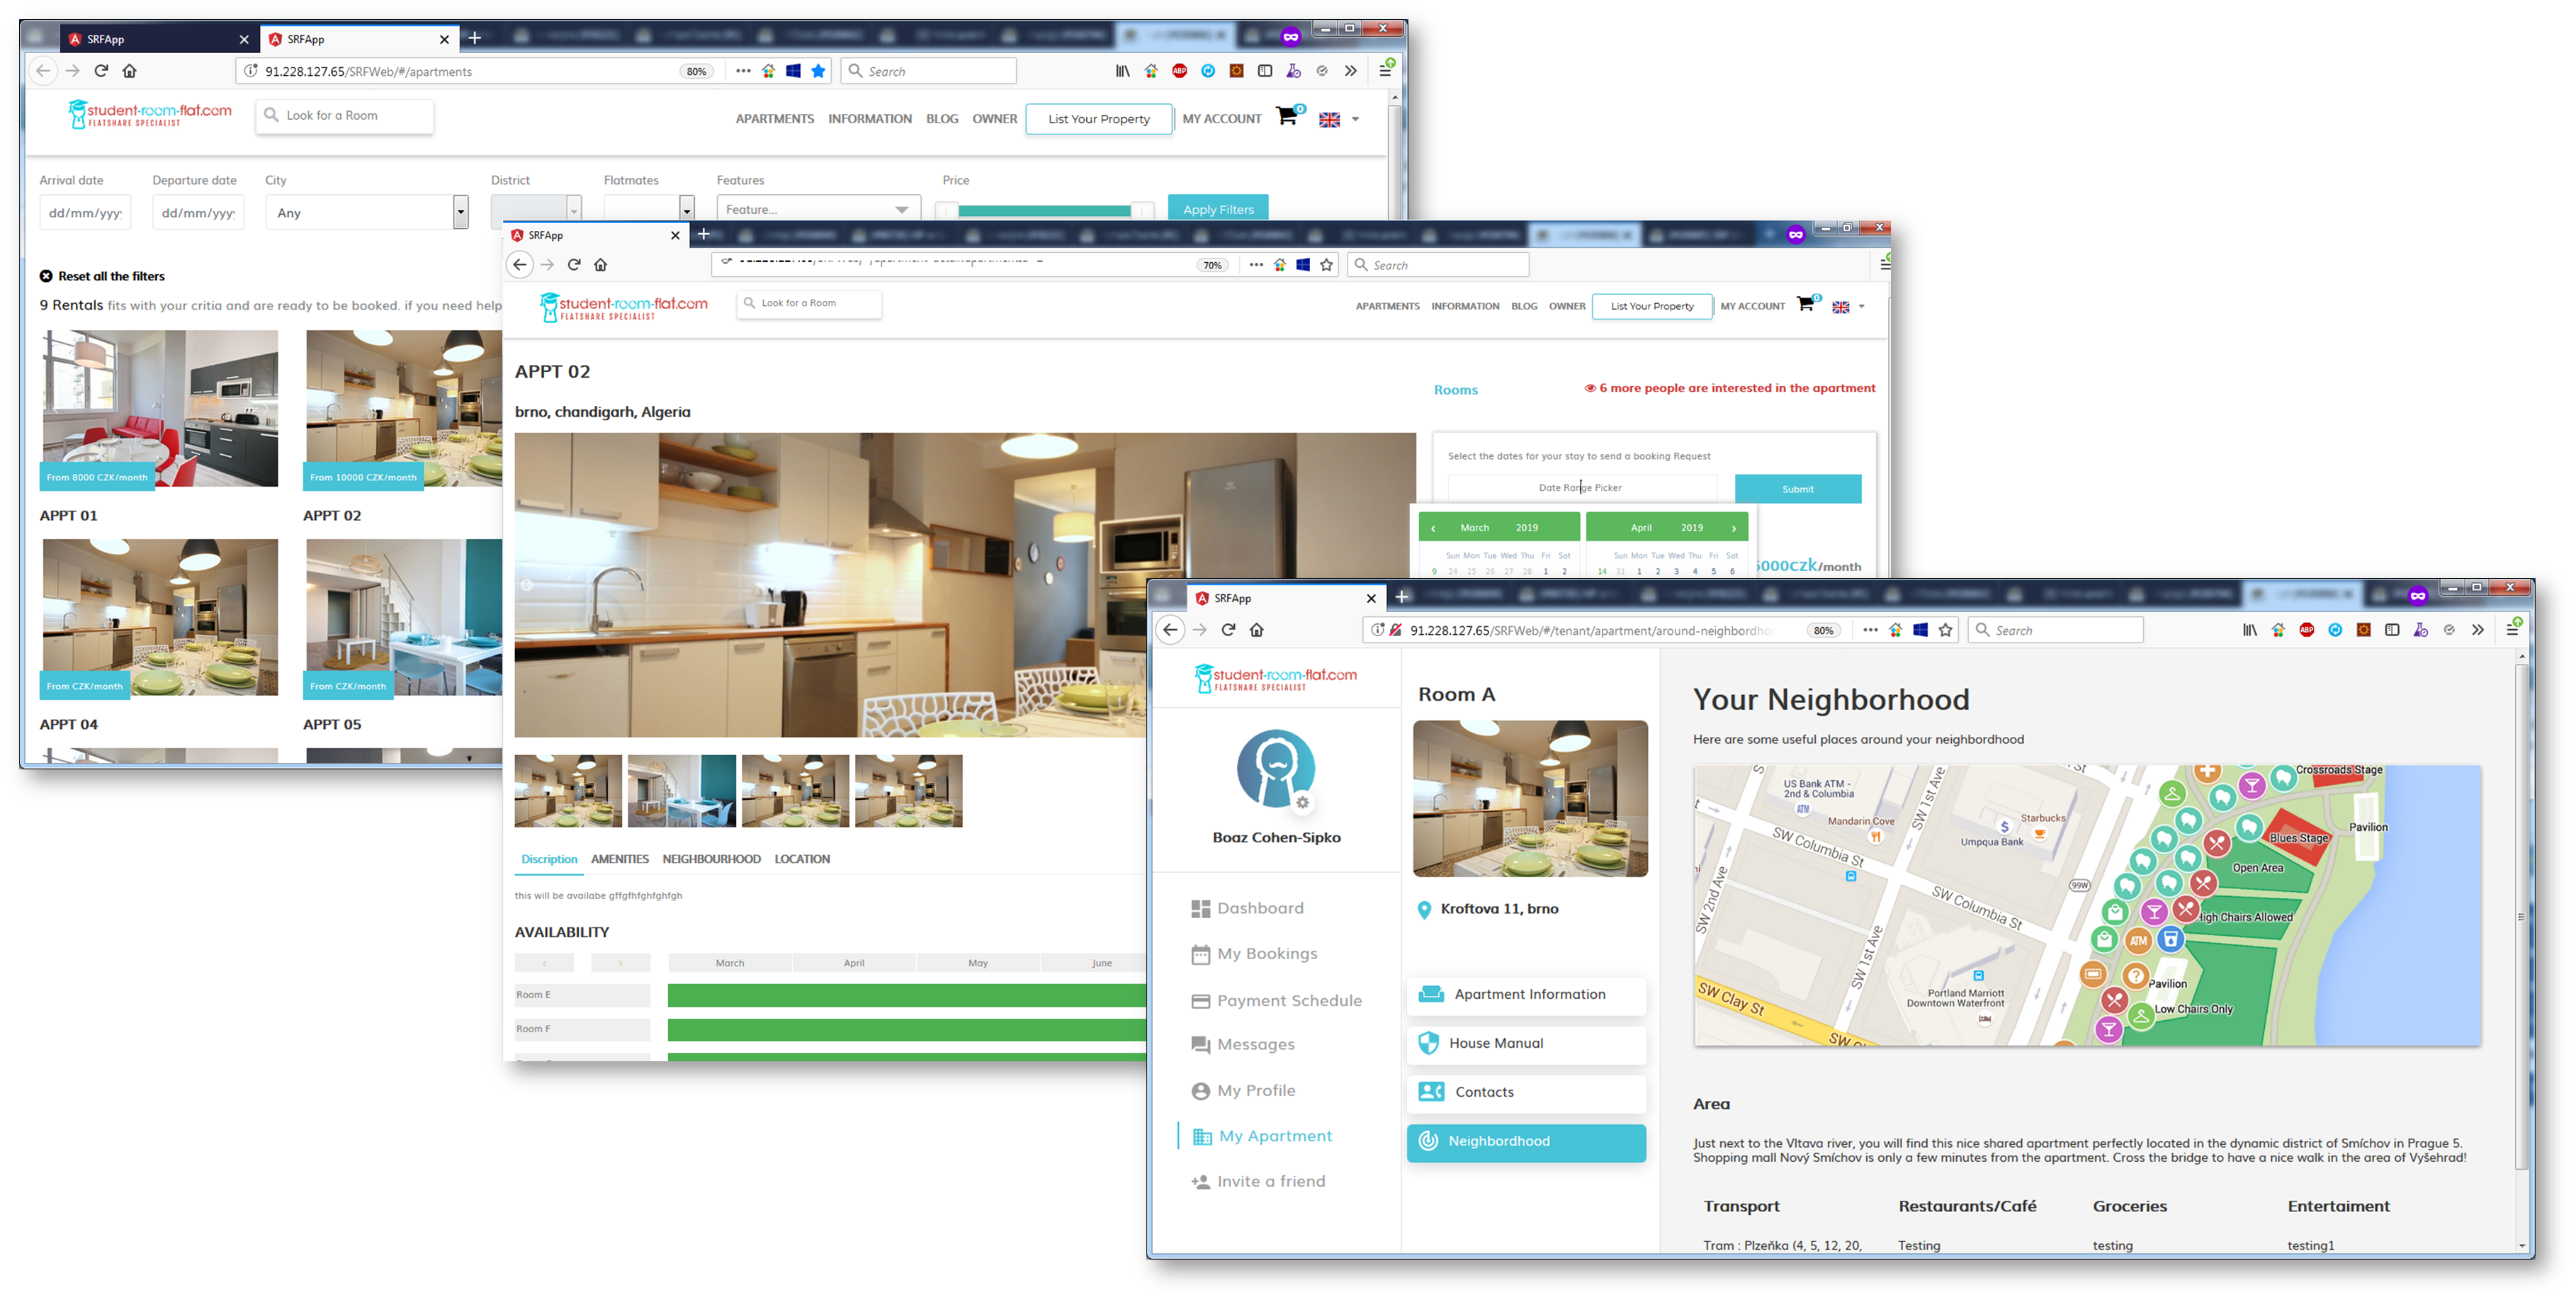Click Look for a Room search in the apartments window
Image resolution: width=2576 pixels, height=1300 pixels.
[x=345, y=116]
